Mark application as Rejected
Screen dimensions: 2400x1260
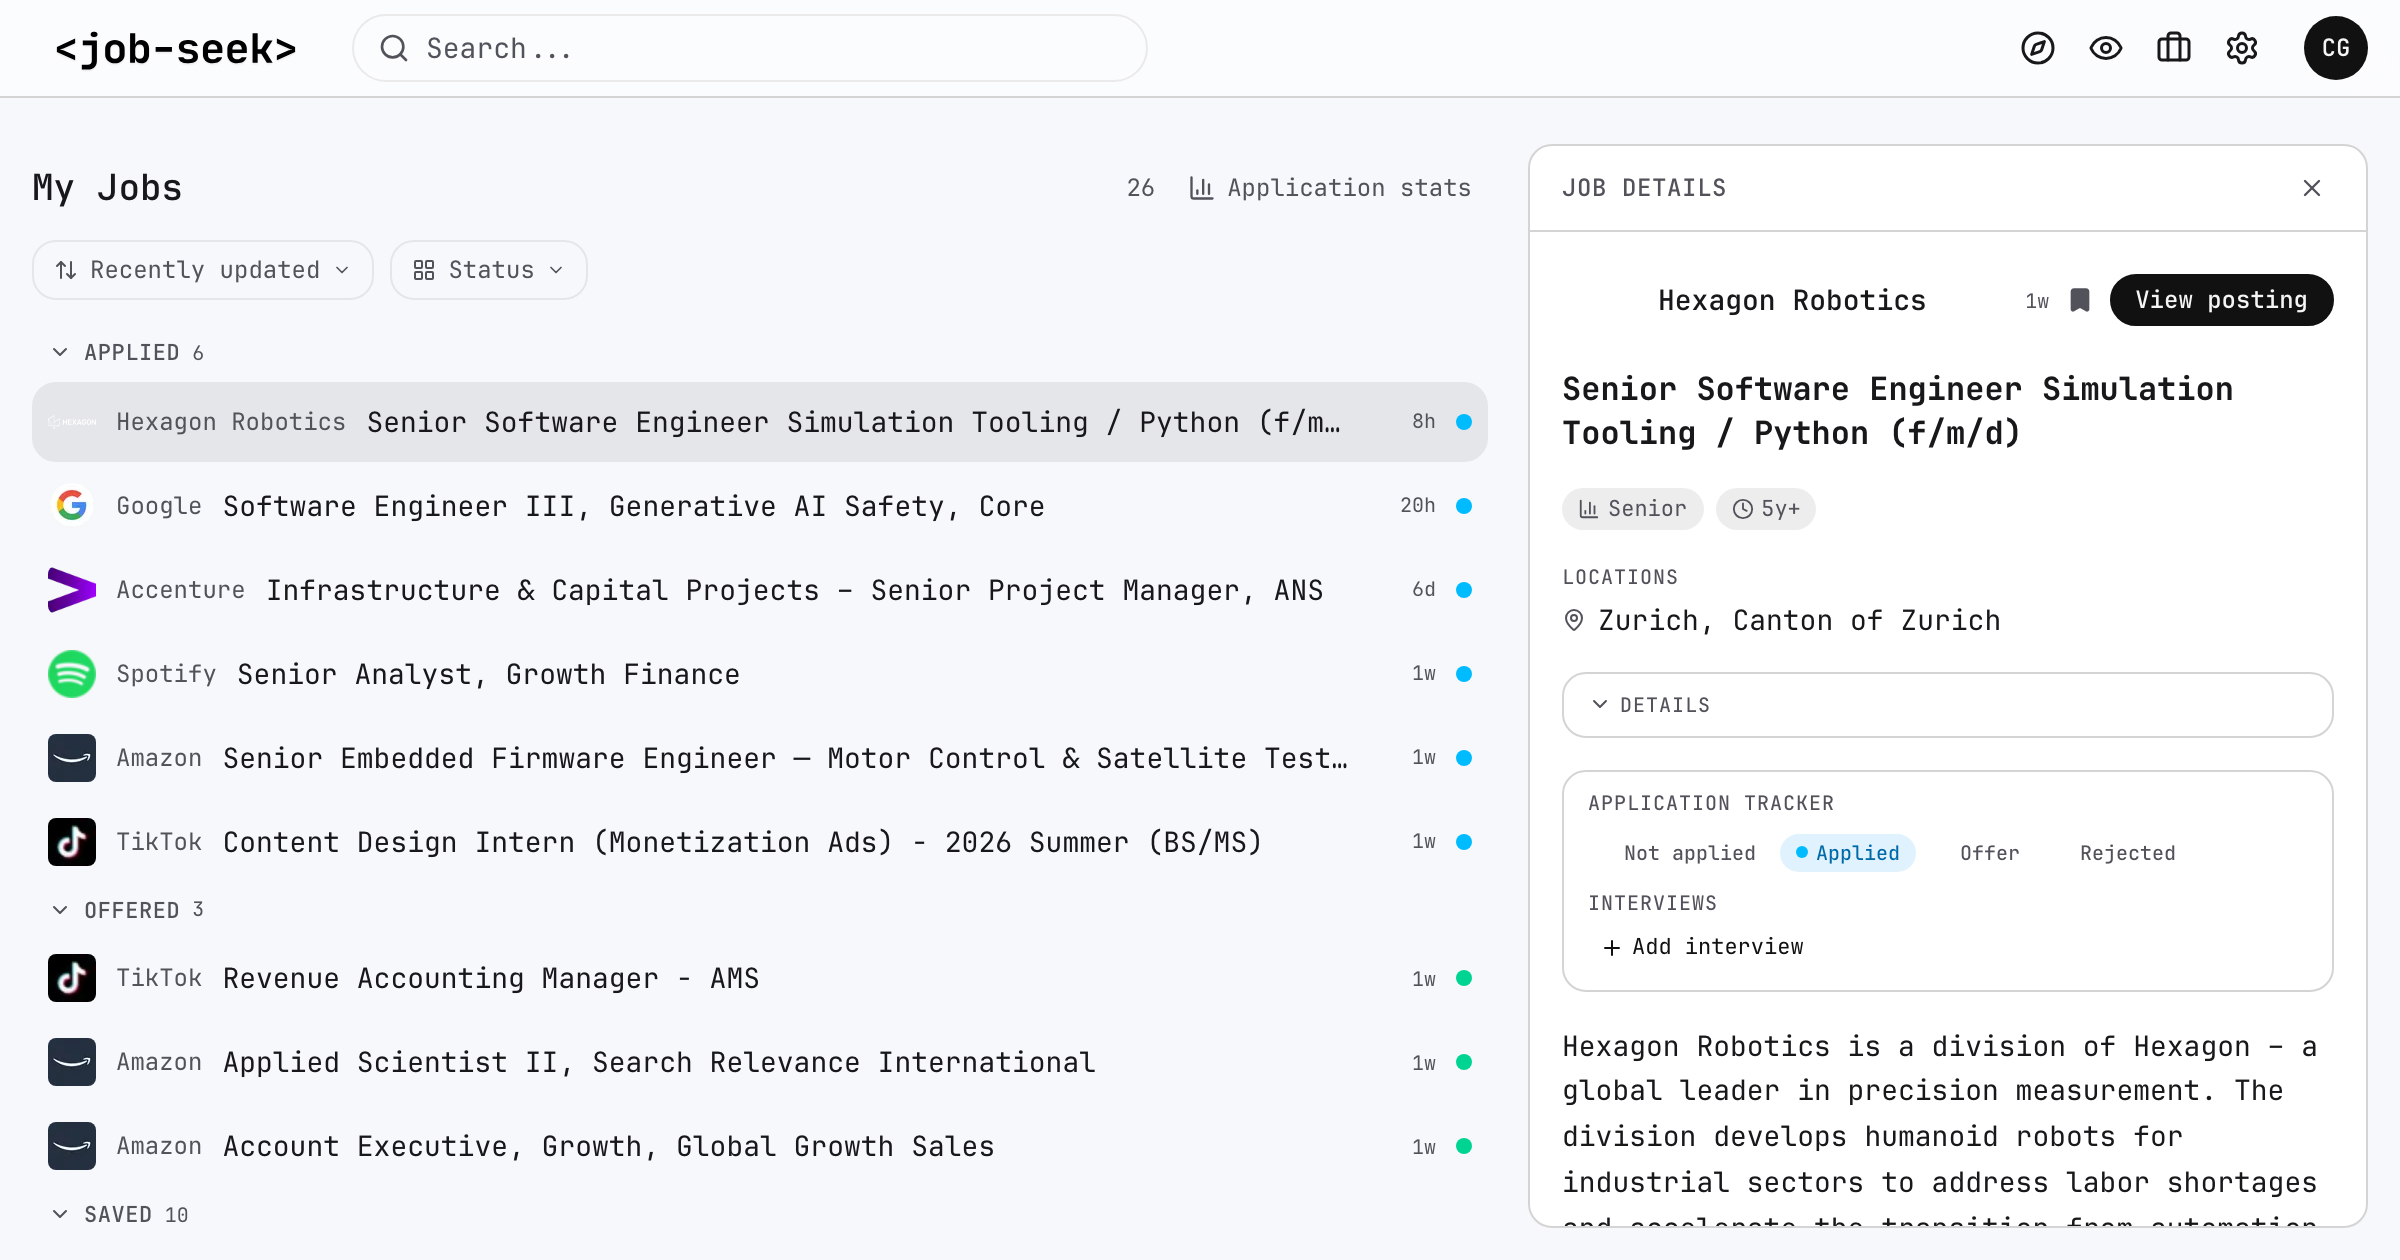point(2127,853)
